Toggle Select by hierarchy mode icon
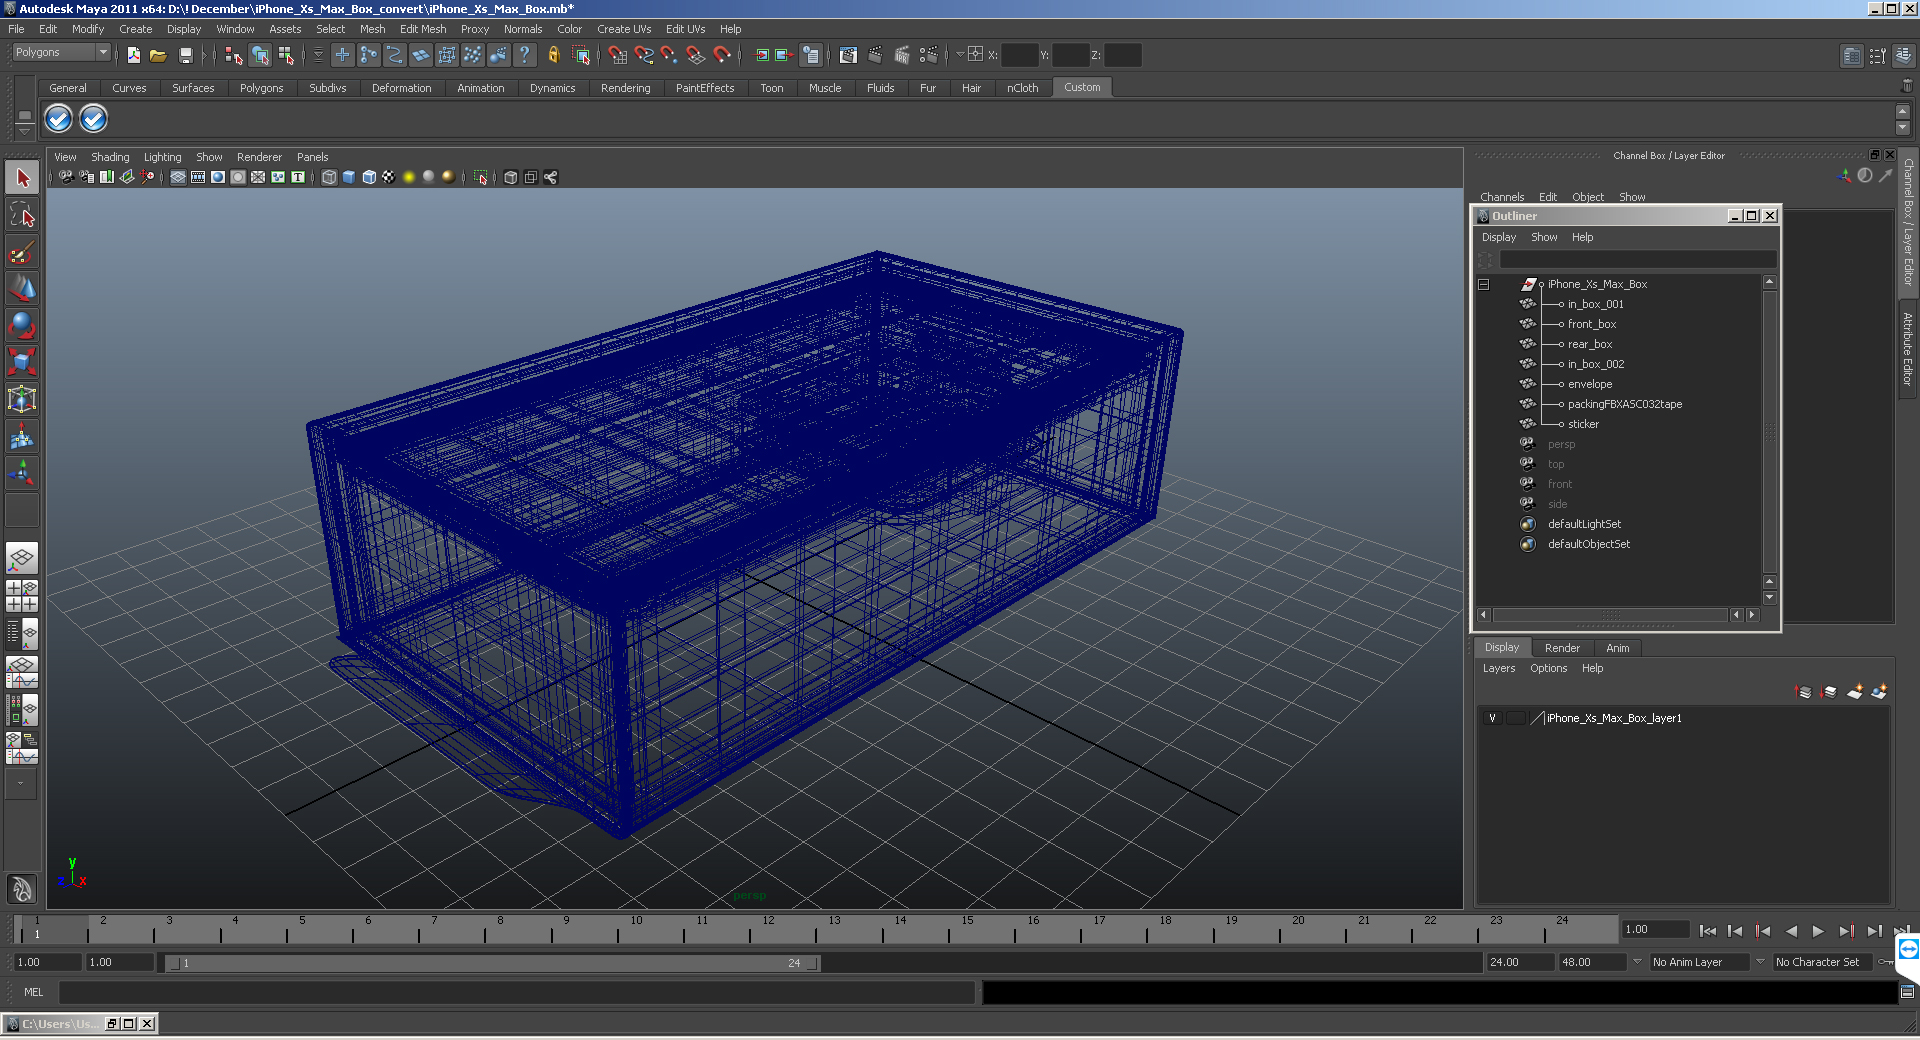Image resolution: width=1920 pixels, height=1040 pixels. [x=234, y=55]
